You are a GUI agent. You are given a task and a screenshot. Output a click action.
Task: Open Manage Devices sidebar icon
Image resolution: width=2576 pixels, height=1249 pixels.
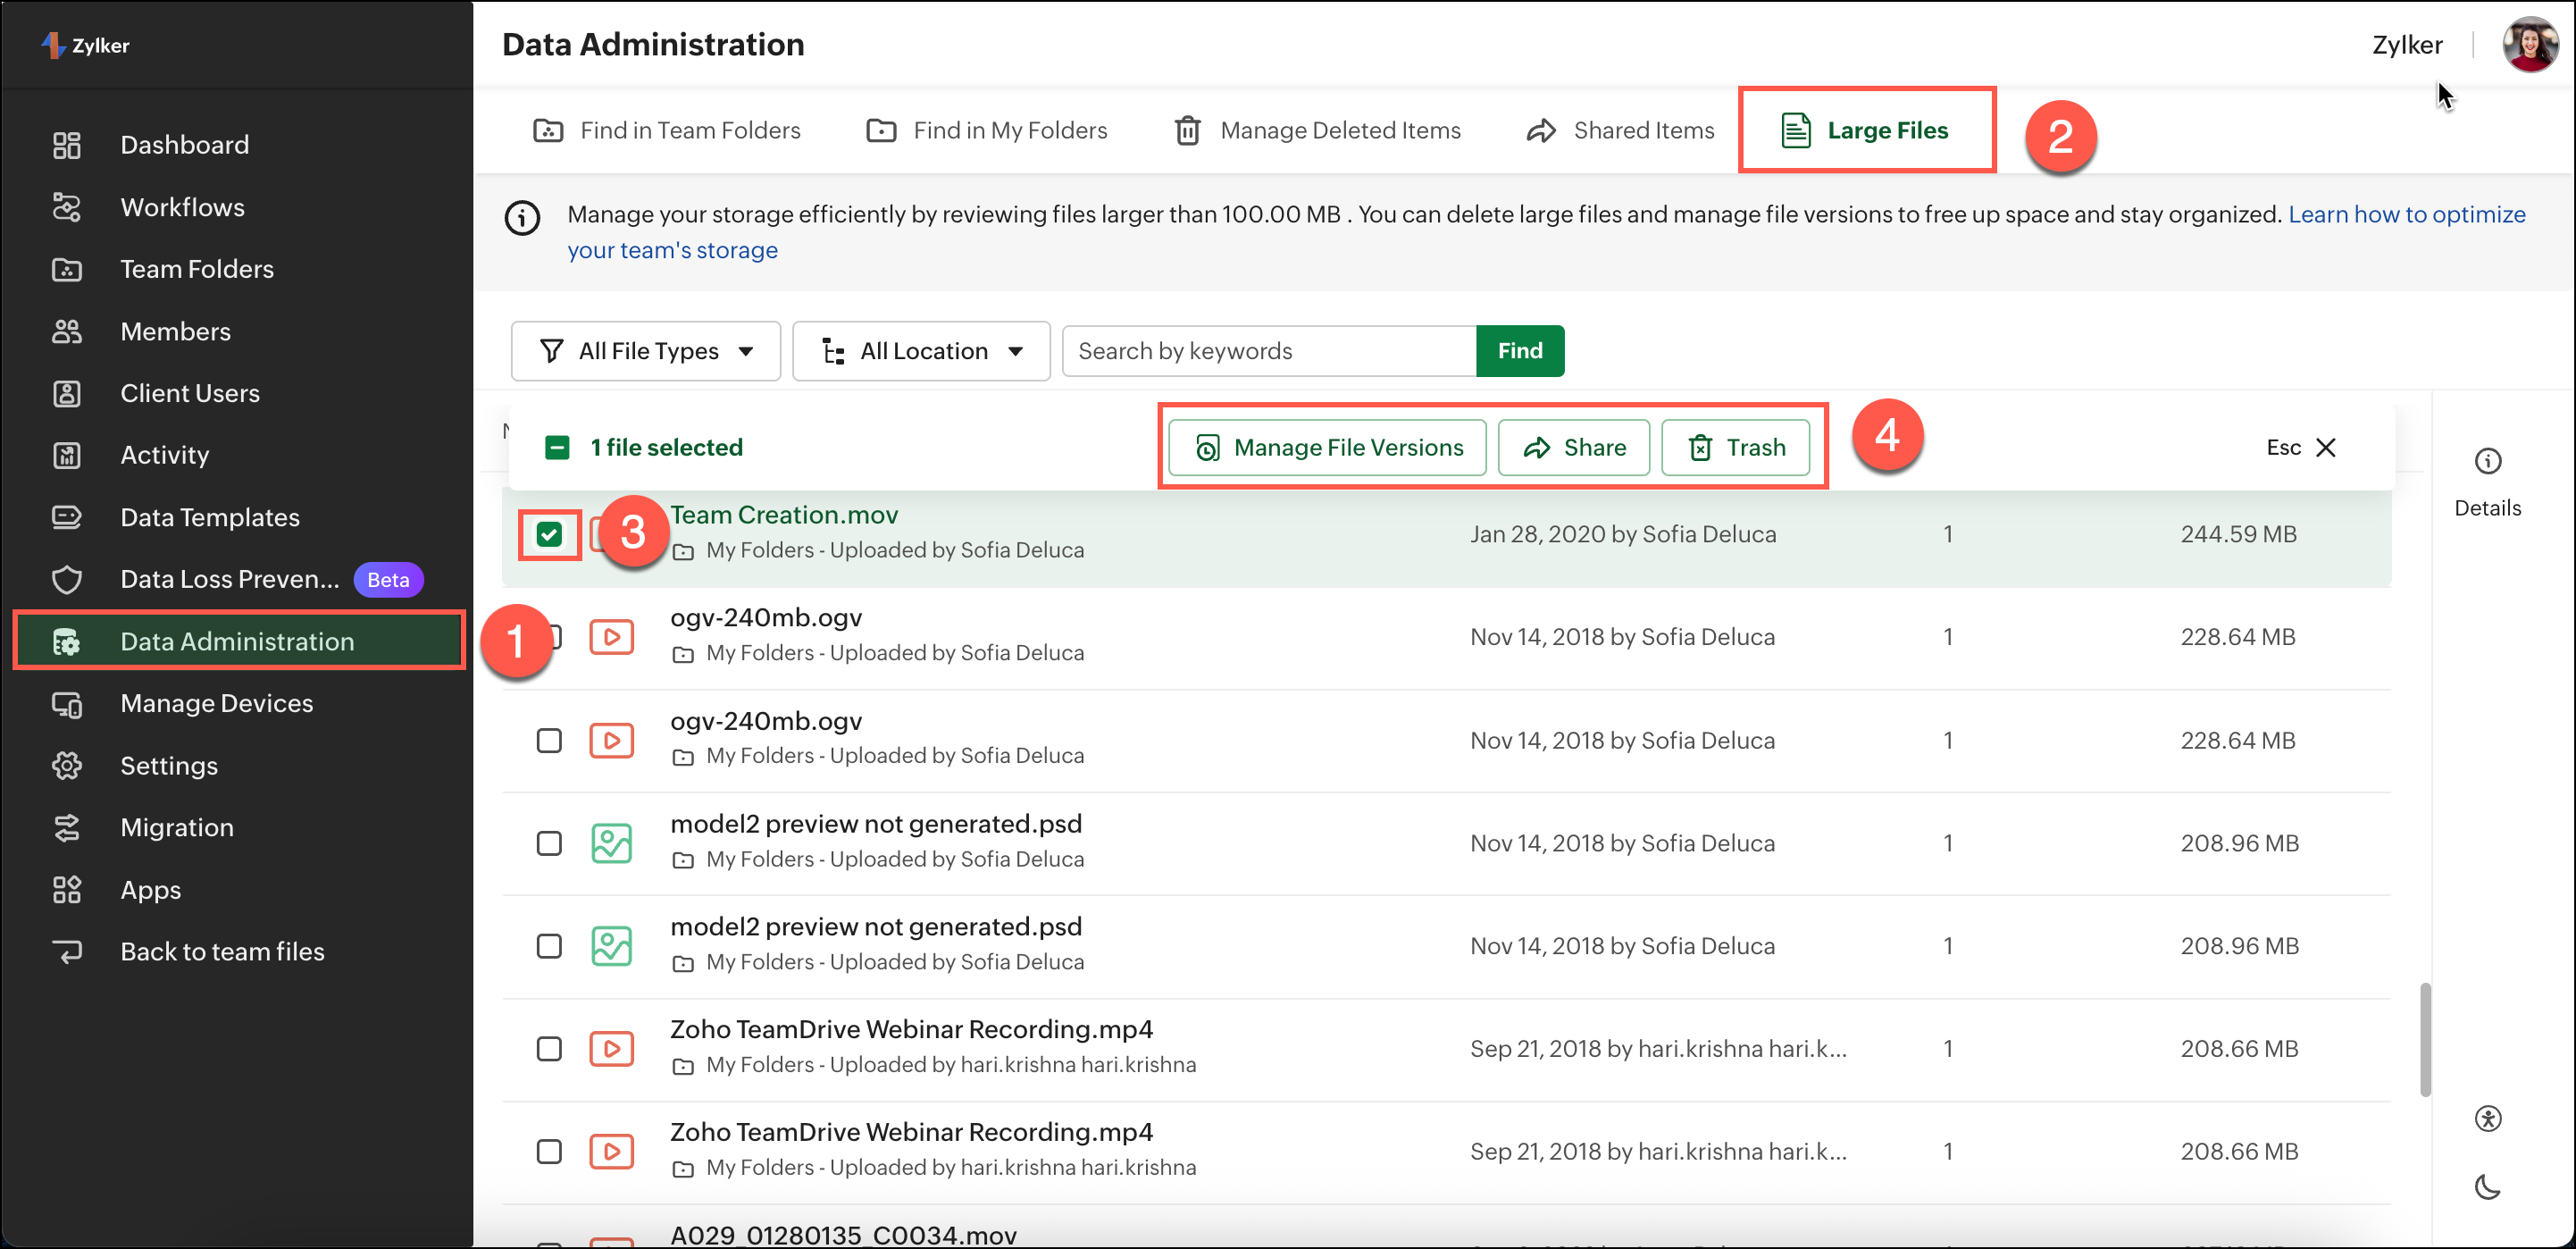point(66,704)
